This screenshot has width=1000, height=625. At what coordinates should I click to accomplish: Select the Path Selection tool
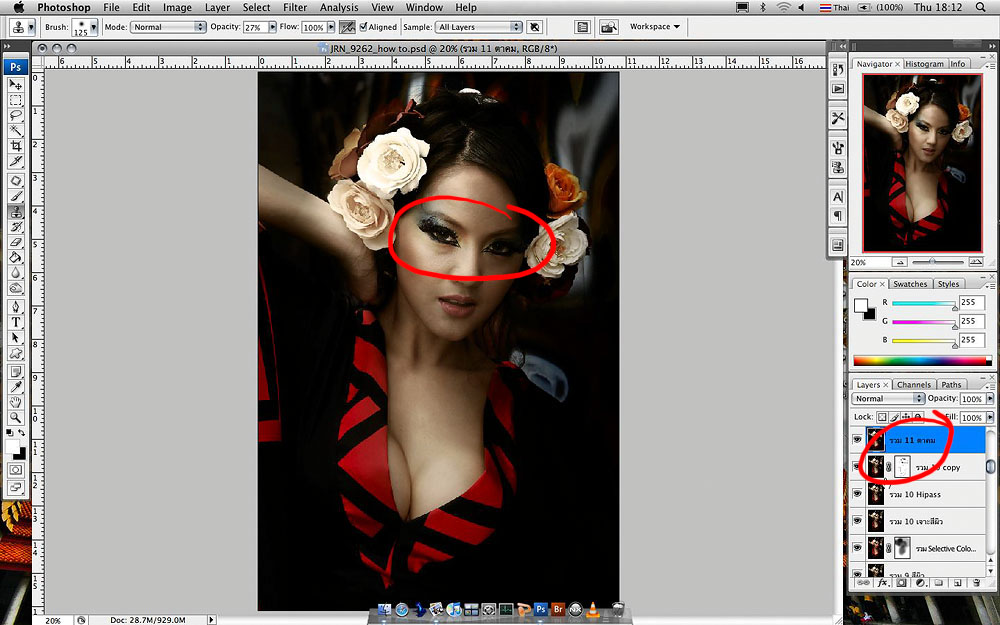pos(15,337)
